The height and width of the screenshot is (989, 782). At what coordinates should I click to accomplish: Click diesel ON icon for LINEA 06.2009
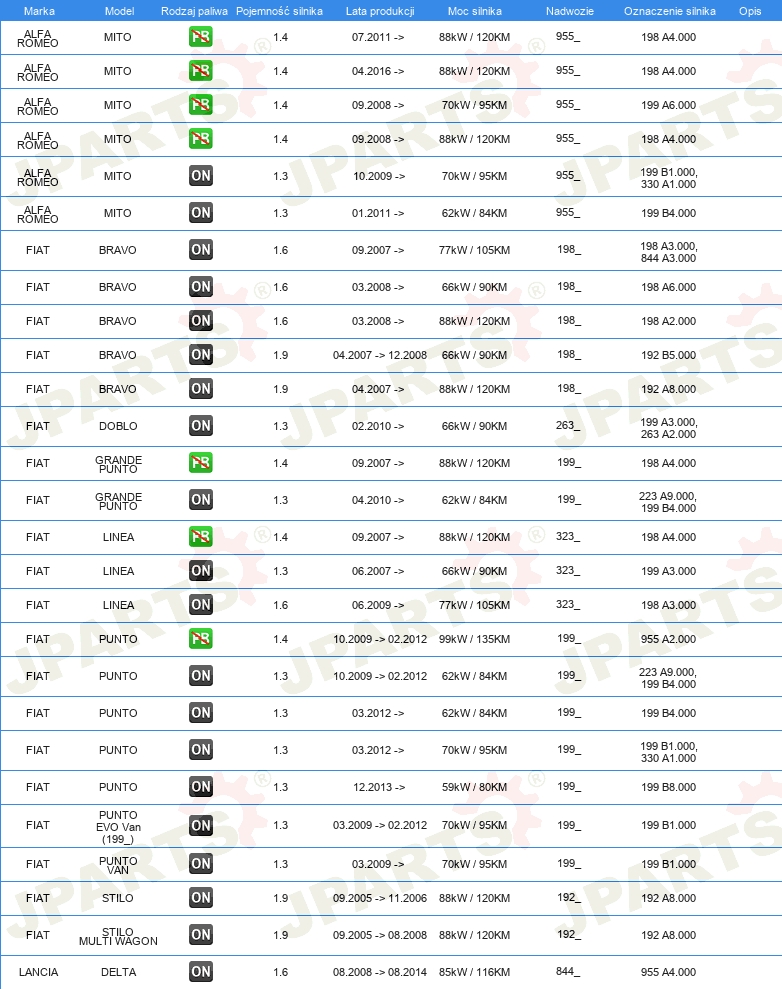[x=201, y=606]
